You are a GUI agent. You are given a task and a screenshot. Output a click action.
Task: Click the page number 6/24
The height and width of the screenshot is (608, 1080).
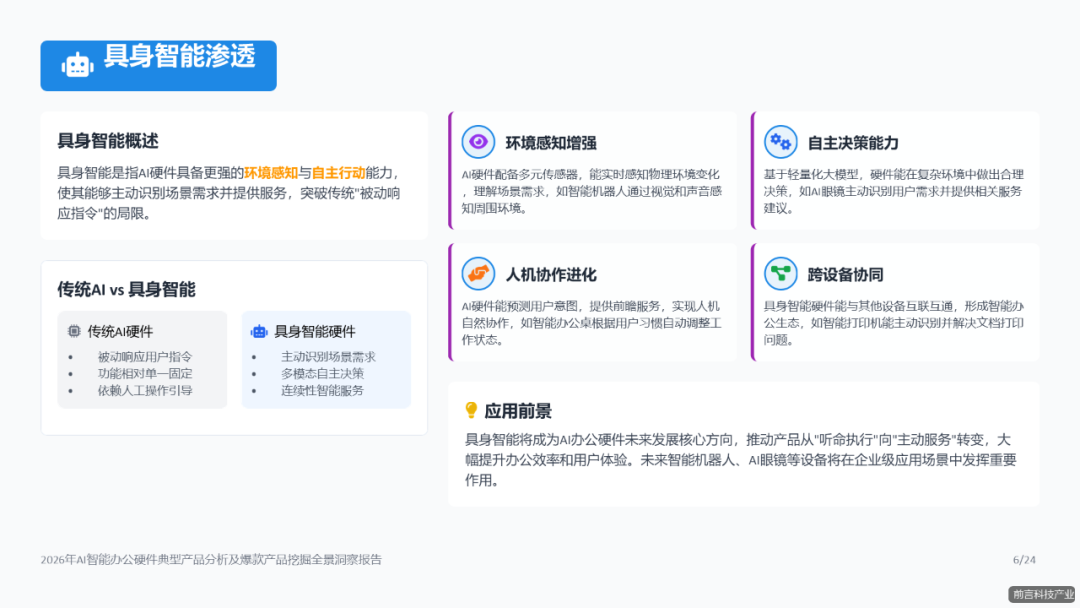click(x=1022, y=559)
